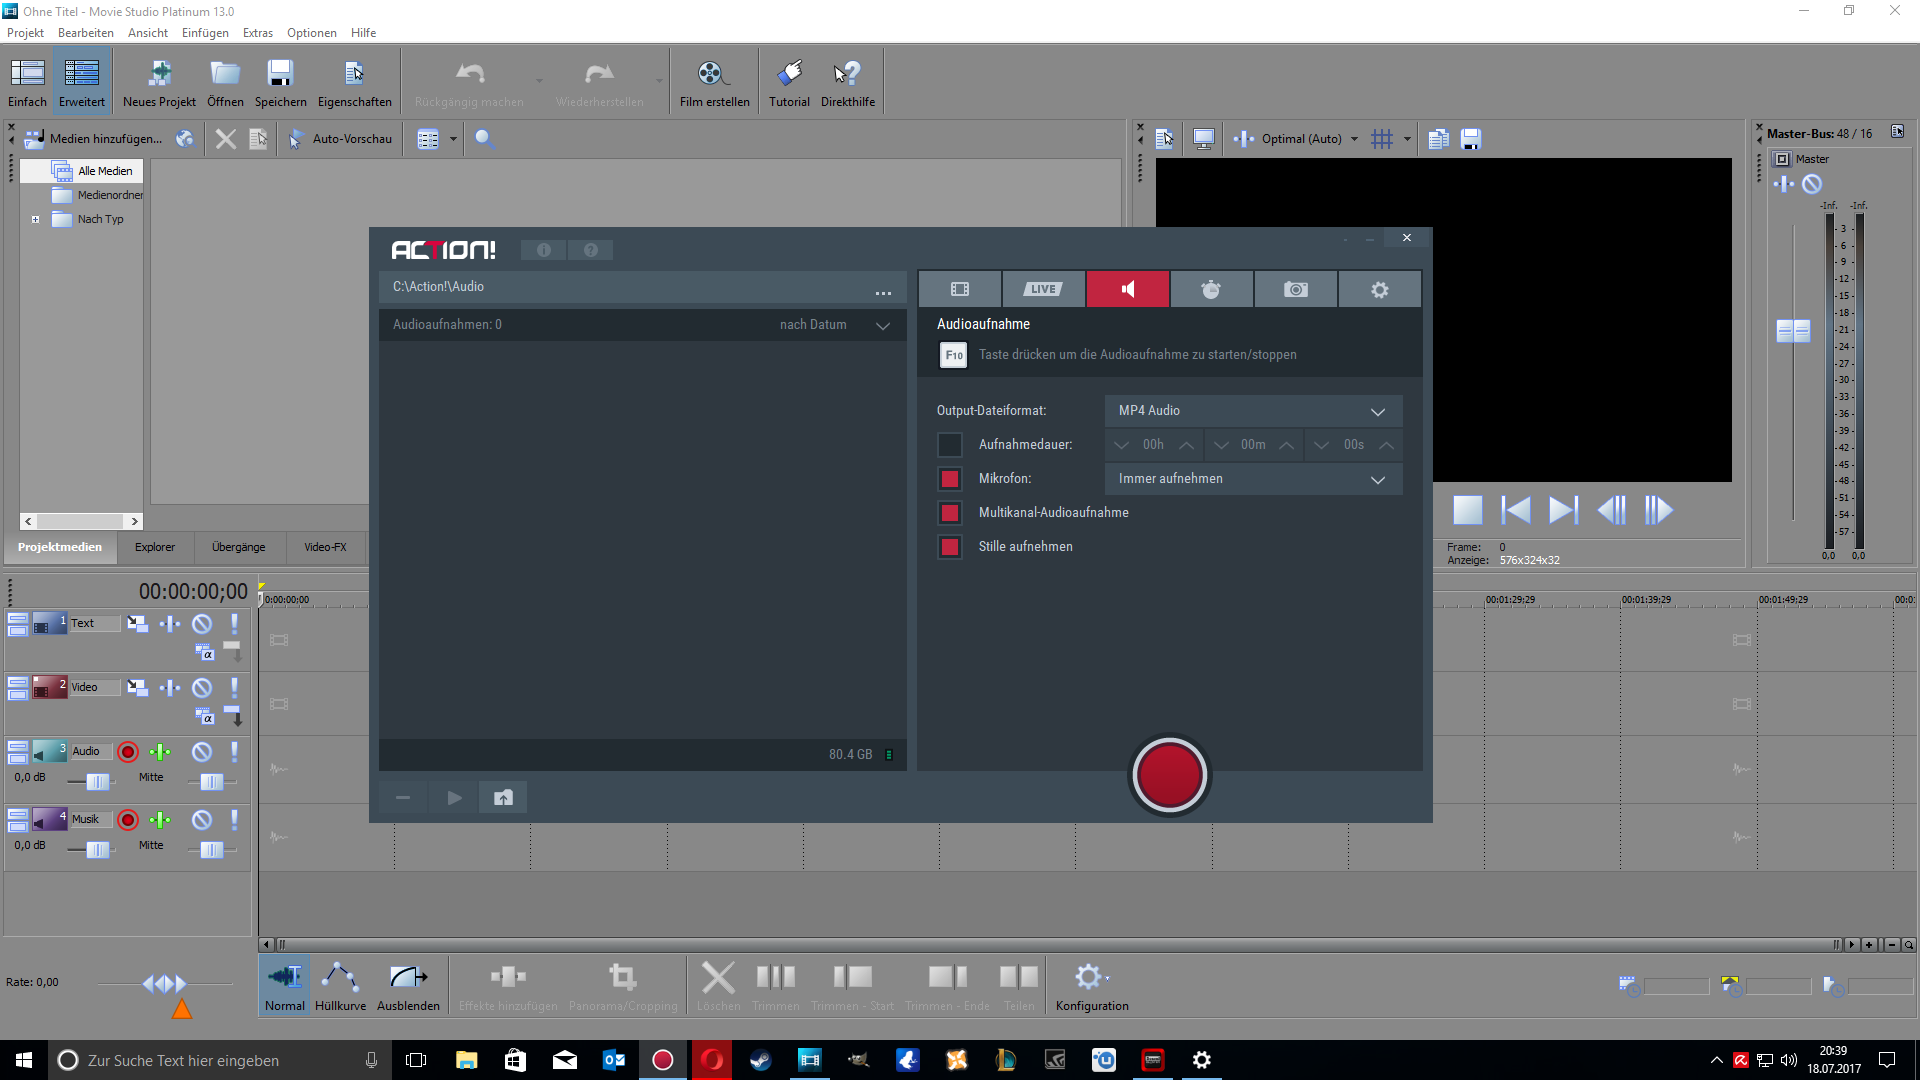Switch to Explorer tab
The image size is (1920, 1080).
tap(155, 547)
